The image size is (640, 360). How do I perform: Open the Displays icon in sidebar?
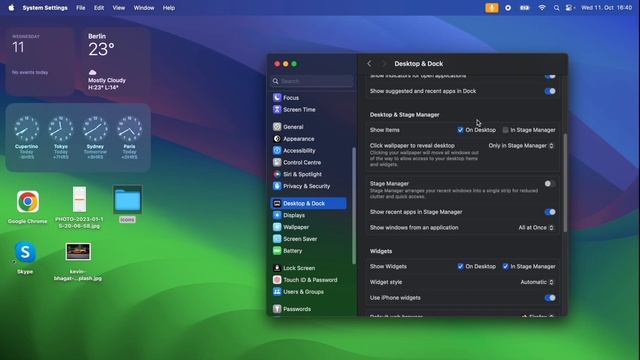pyautogui.click(x=277, y=215)
